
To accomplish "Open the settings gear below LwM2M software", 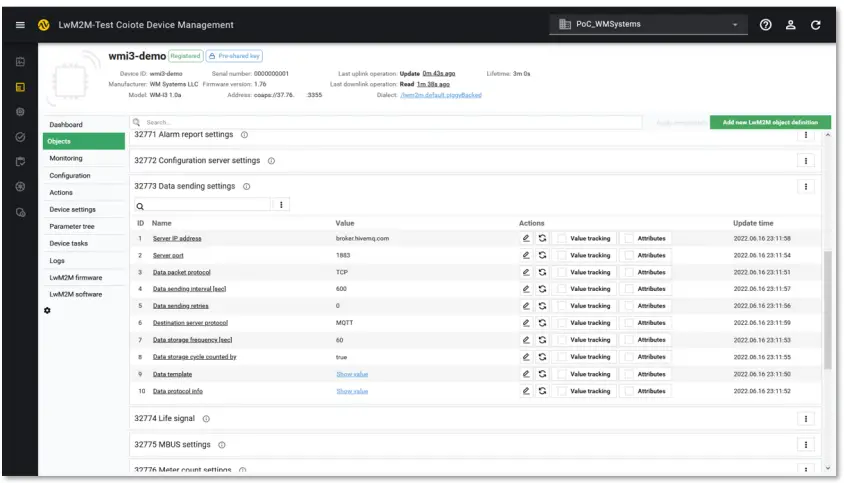I will pyautogui.click(x=48, y=310).
